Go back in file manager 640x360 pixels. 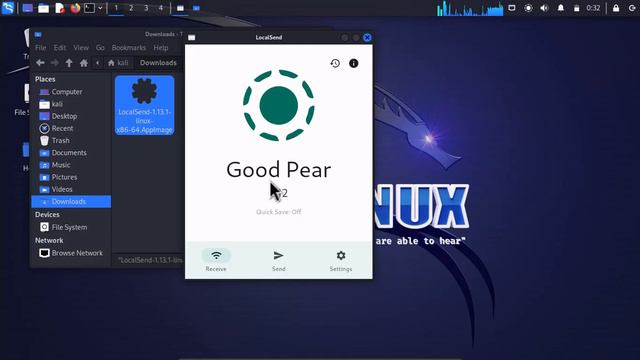point(40,63)
